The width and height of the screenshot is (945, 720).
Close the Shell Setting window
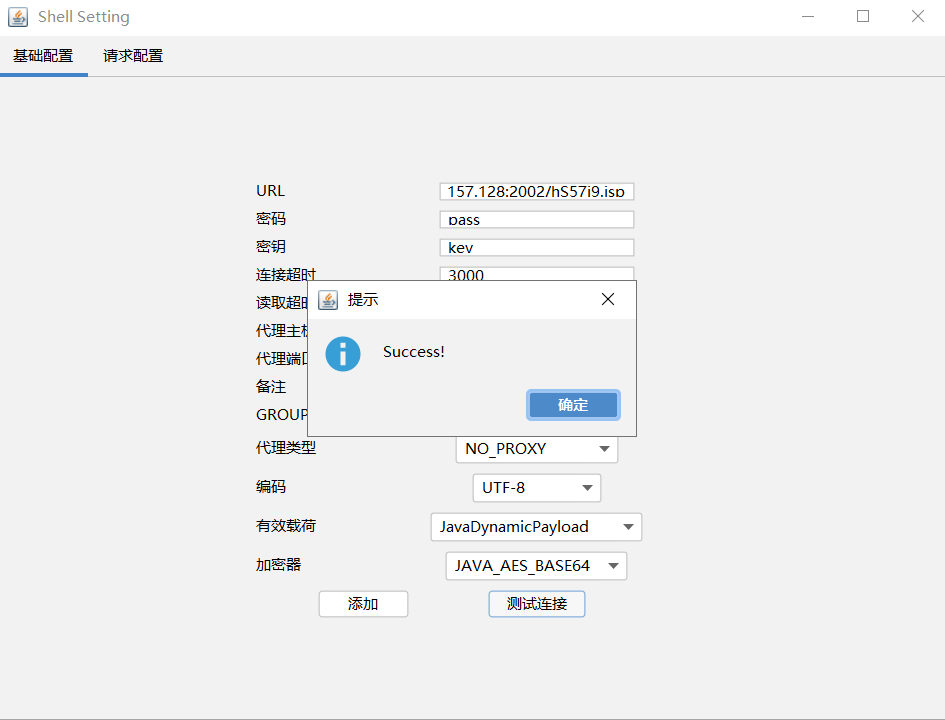pyautogui.click(x=918, y=17)
